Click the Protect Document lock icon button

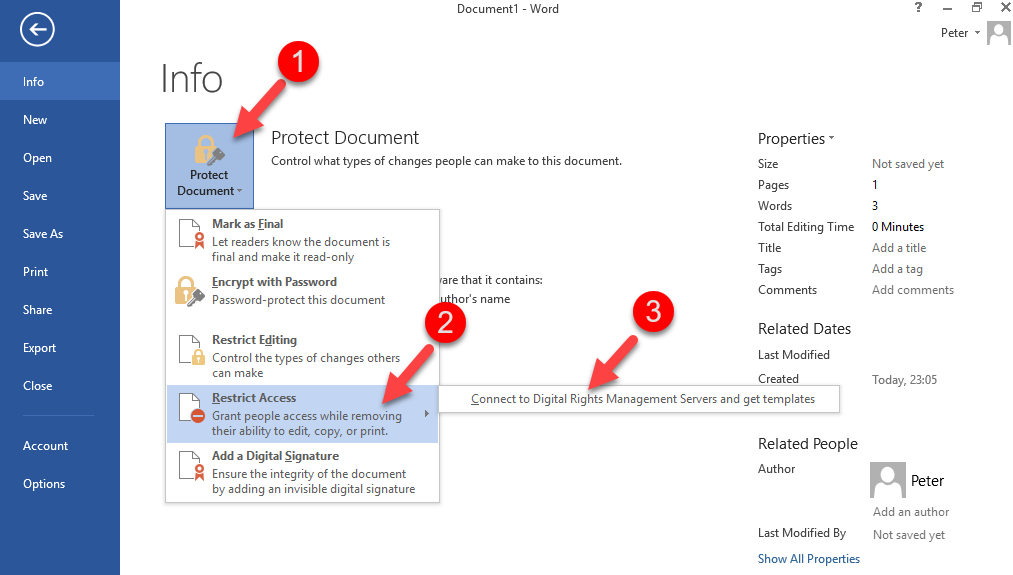209,166
